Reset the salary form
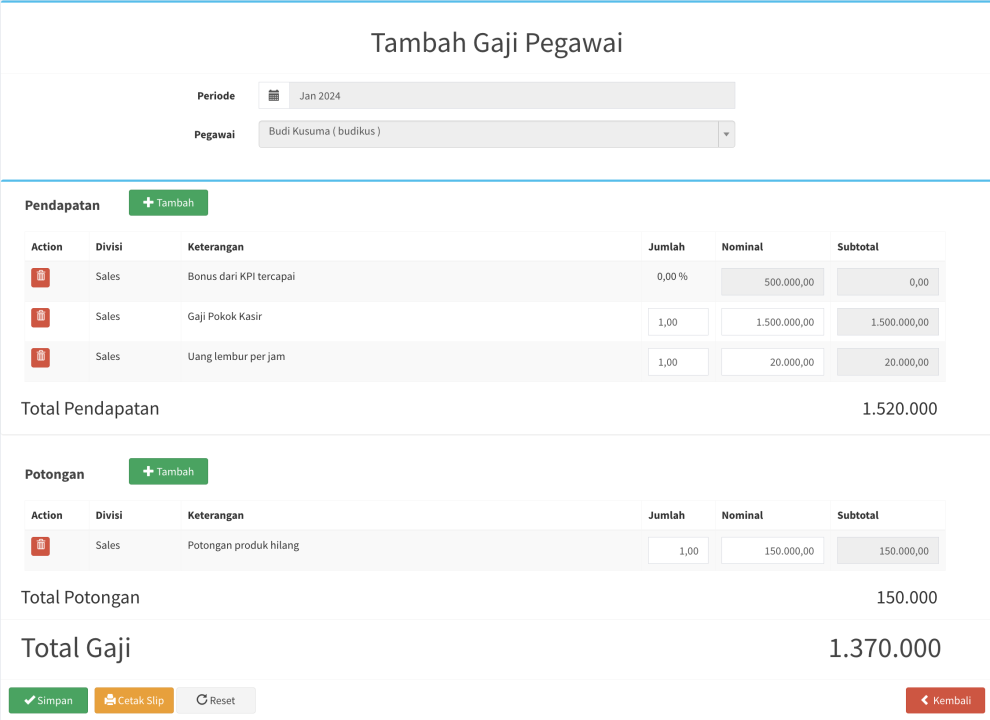This screenshot has width=990, height=720. pos(216,700)
